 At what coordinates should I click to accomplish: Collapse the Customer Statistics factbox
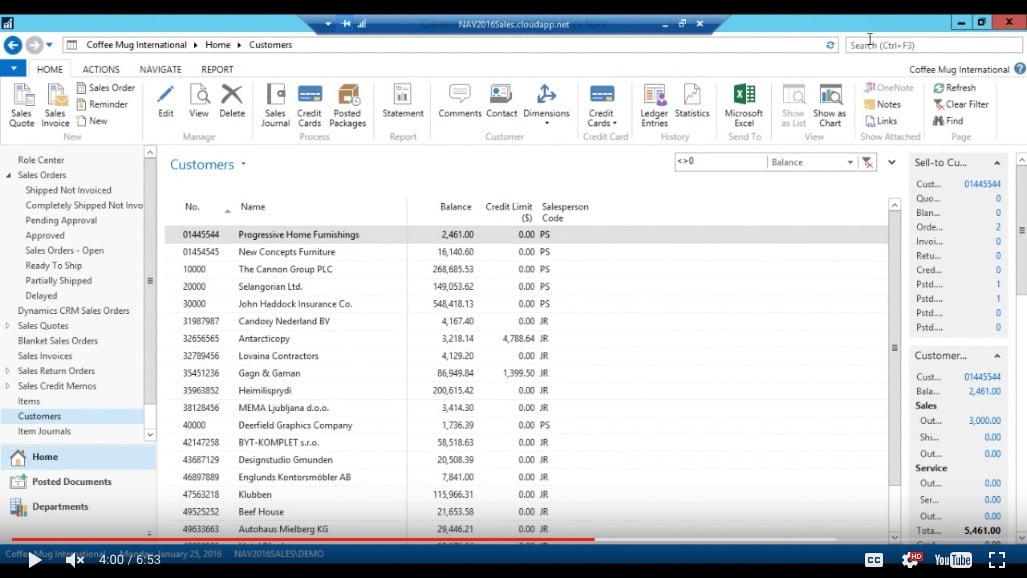coord(997,356)
